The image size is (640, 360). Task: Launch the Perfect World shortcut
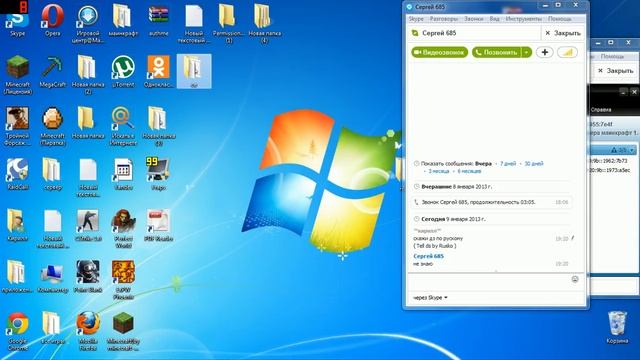coord(123,229)
